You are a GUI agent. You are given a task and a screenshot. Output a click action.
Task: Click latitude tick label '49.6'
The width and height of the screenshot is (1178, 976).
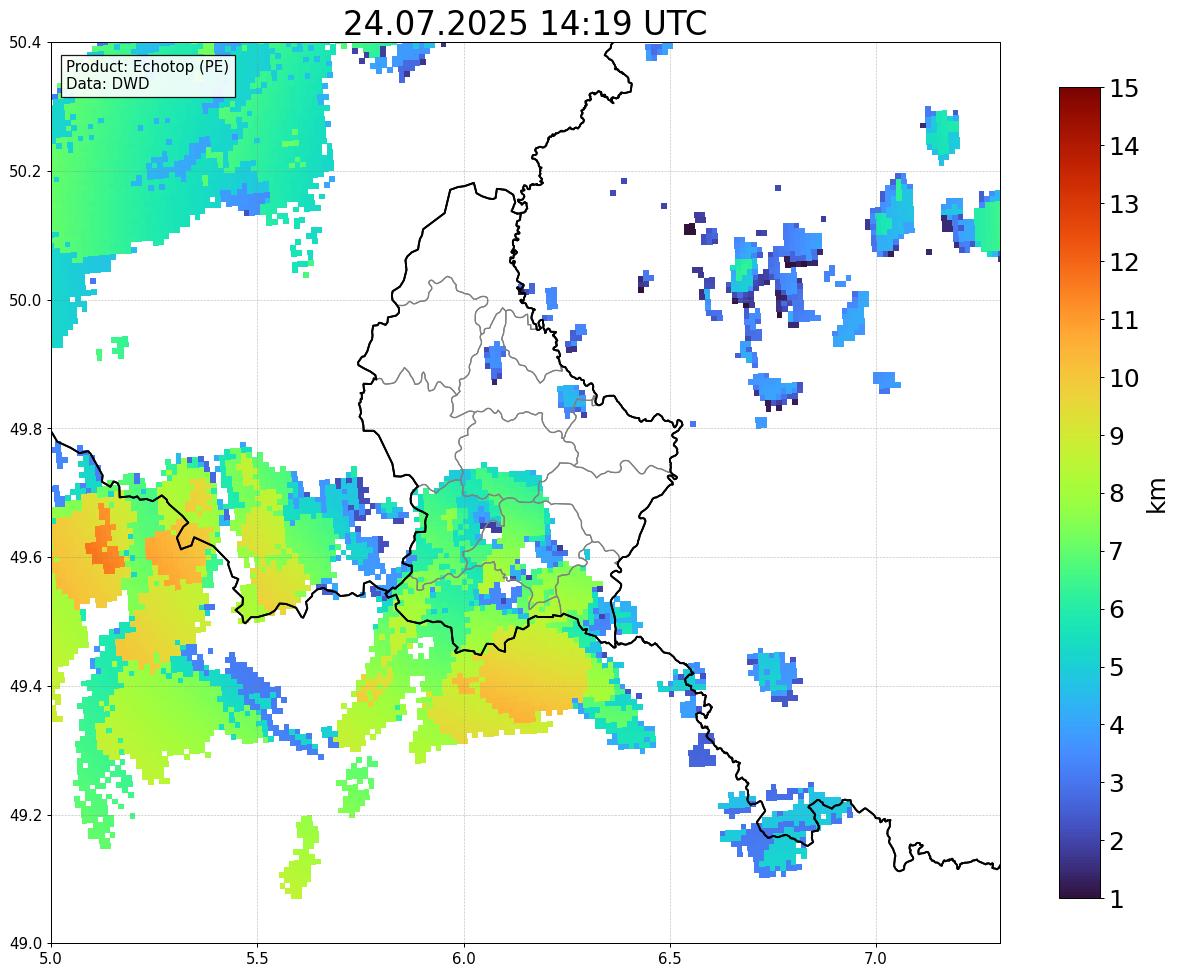[x=25, y=557]
